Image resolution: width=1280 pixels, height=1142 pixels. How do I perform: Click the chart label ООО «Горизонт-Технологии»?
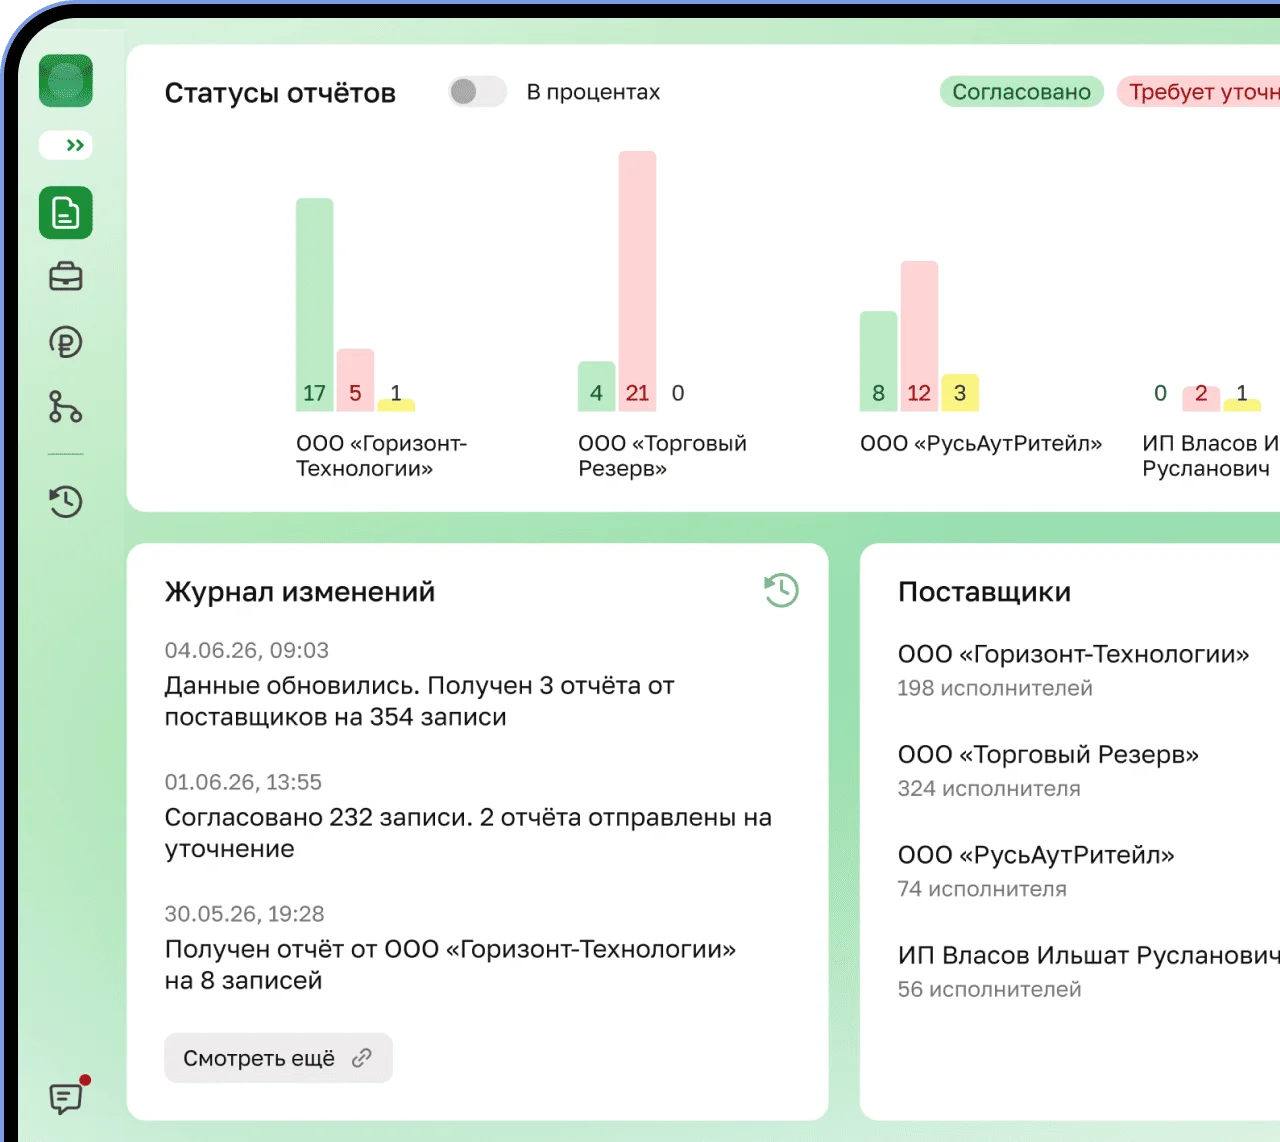pos(381,456)
